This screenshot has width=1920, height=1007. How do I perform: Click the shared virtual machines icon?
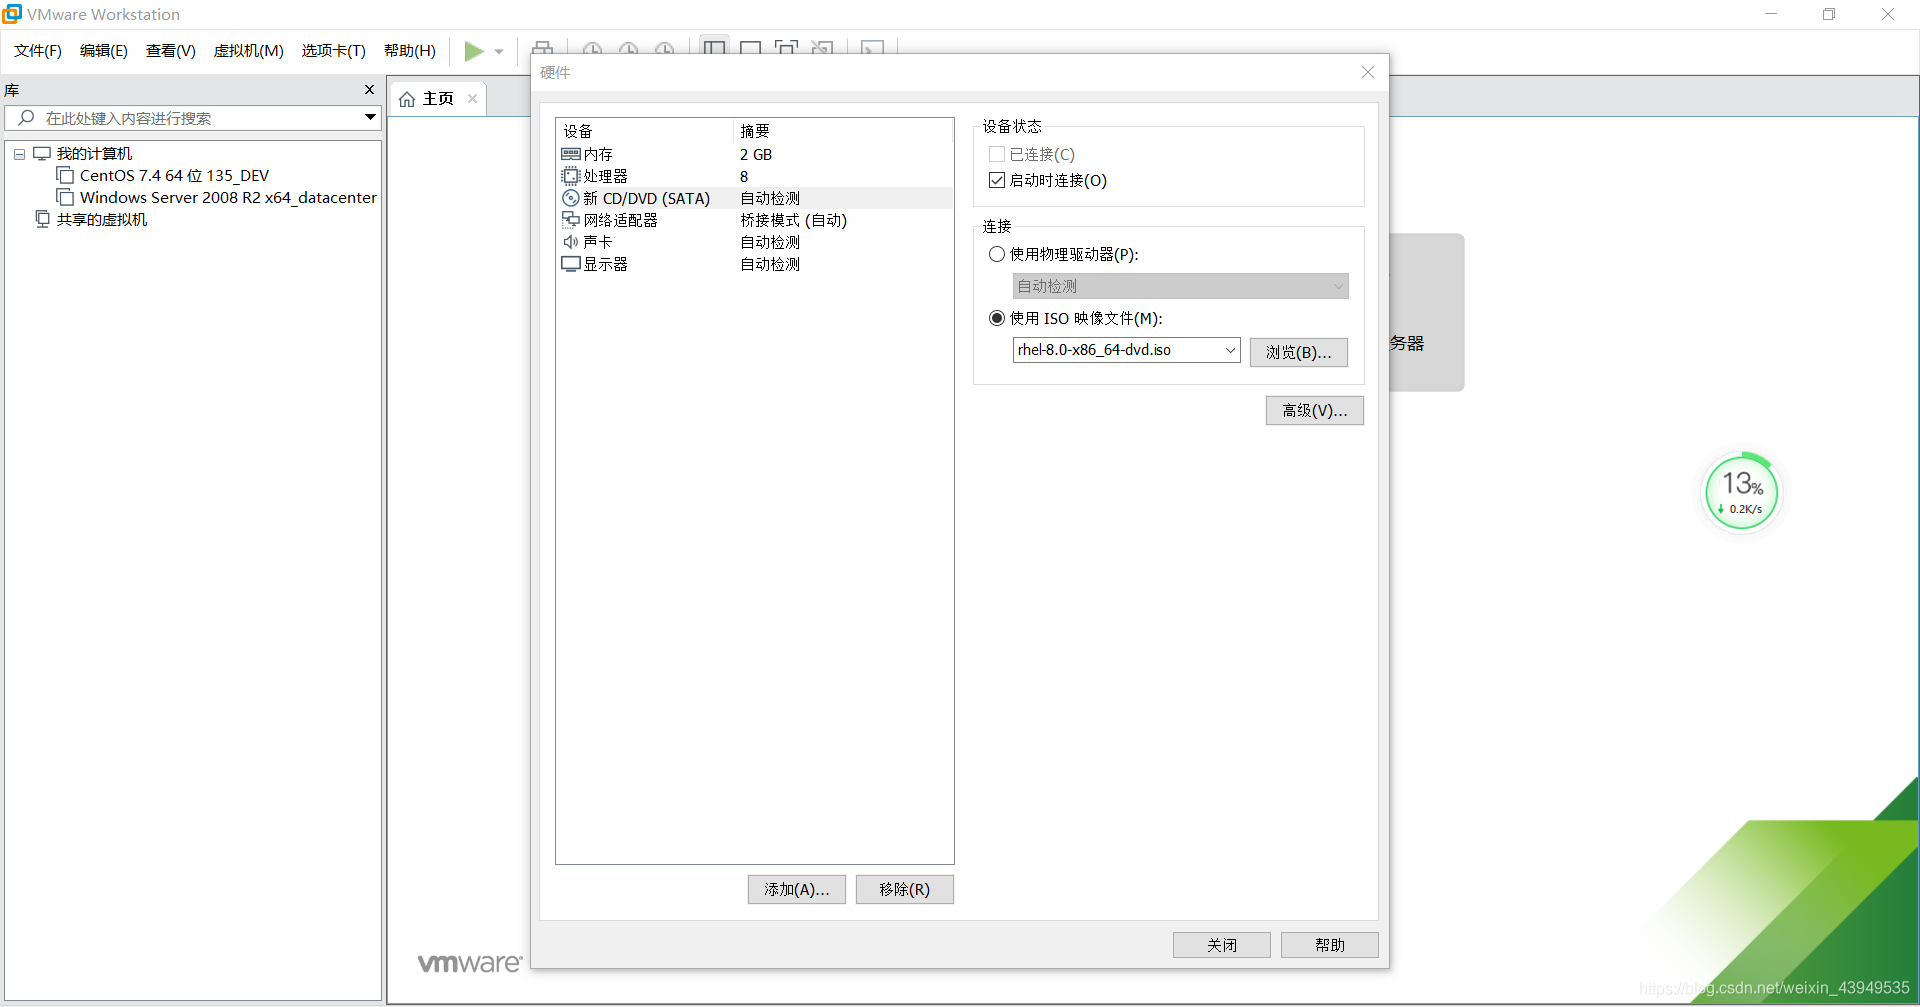pyautogui.click(x=42, y=219)
